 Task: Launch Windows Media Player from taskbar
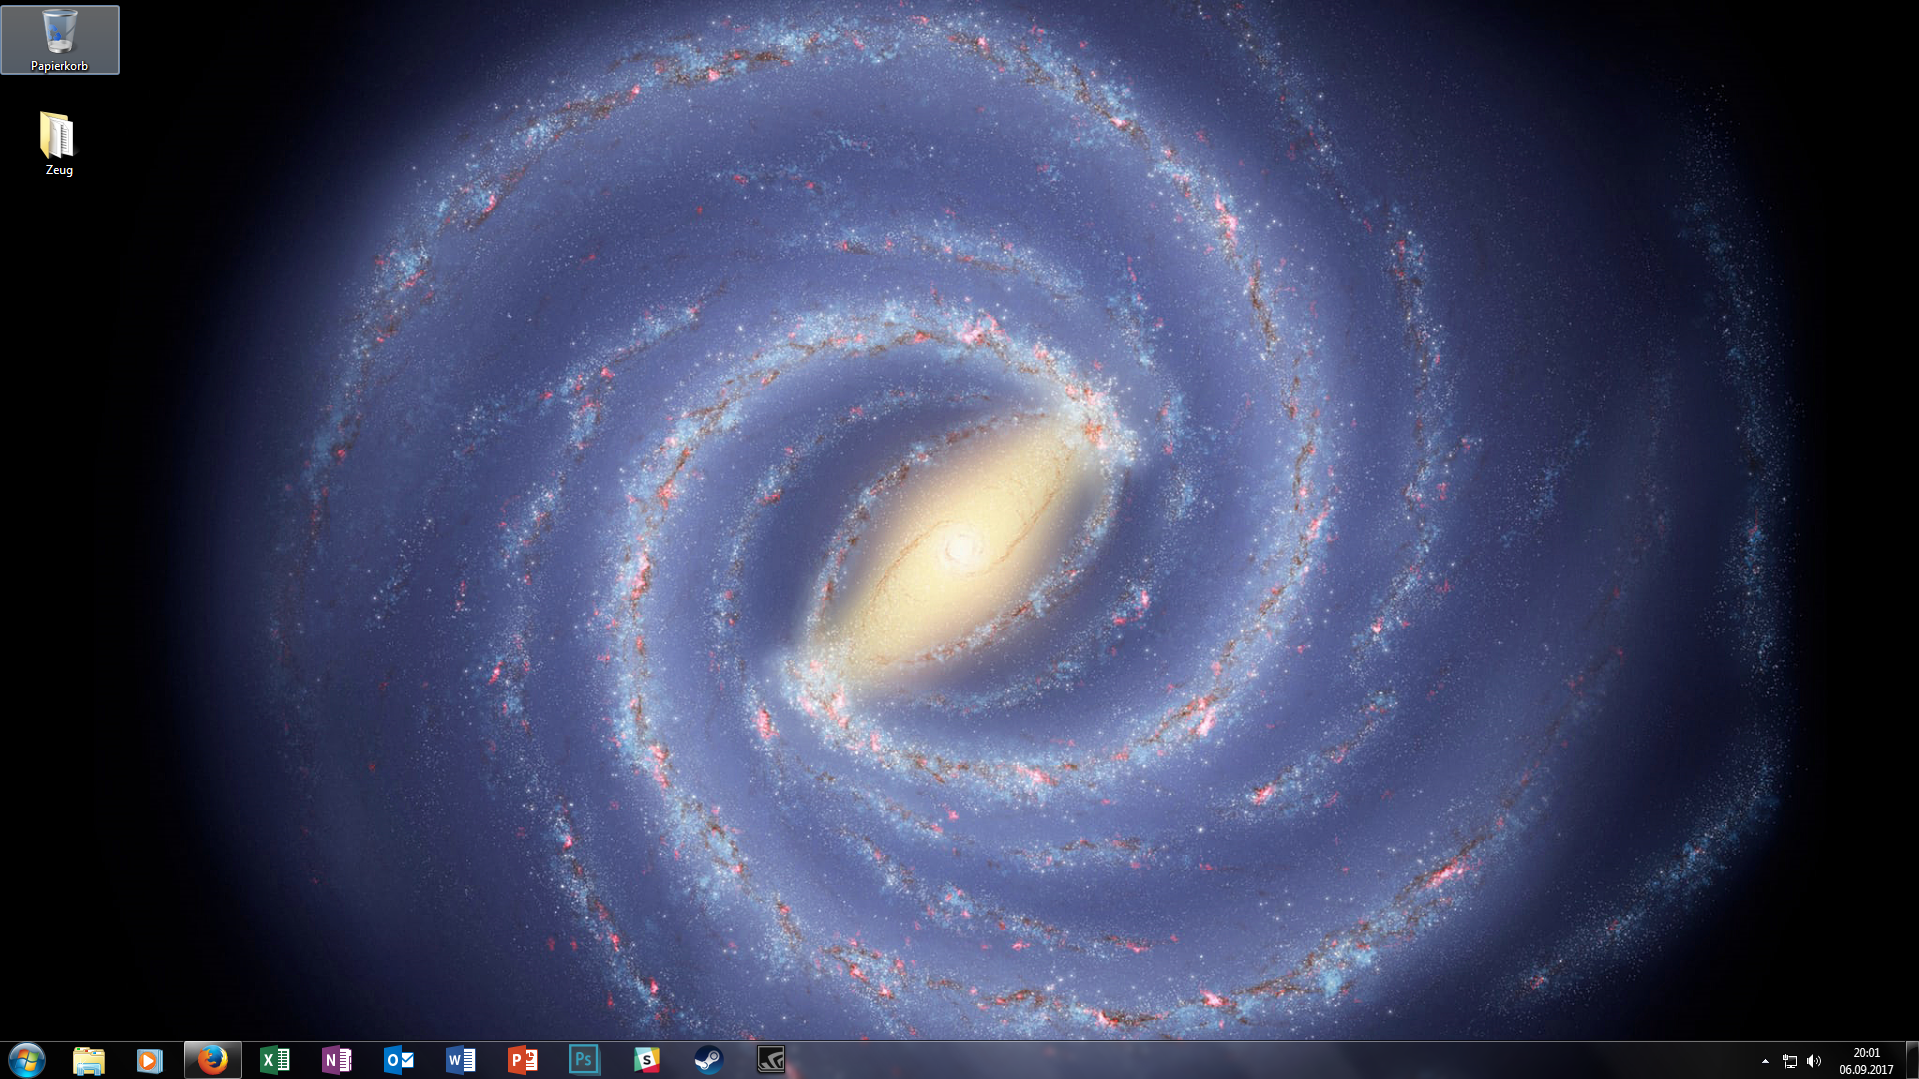(x=150, y=1060)
